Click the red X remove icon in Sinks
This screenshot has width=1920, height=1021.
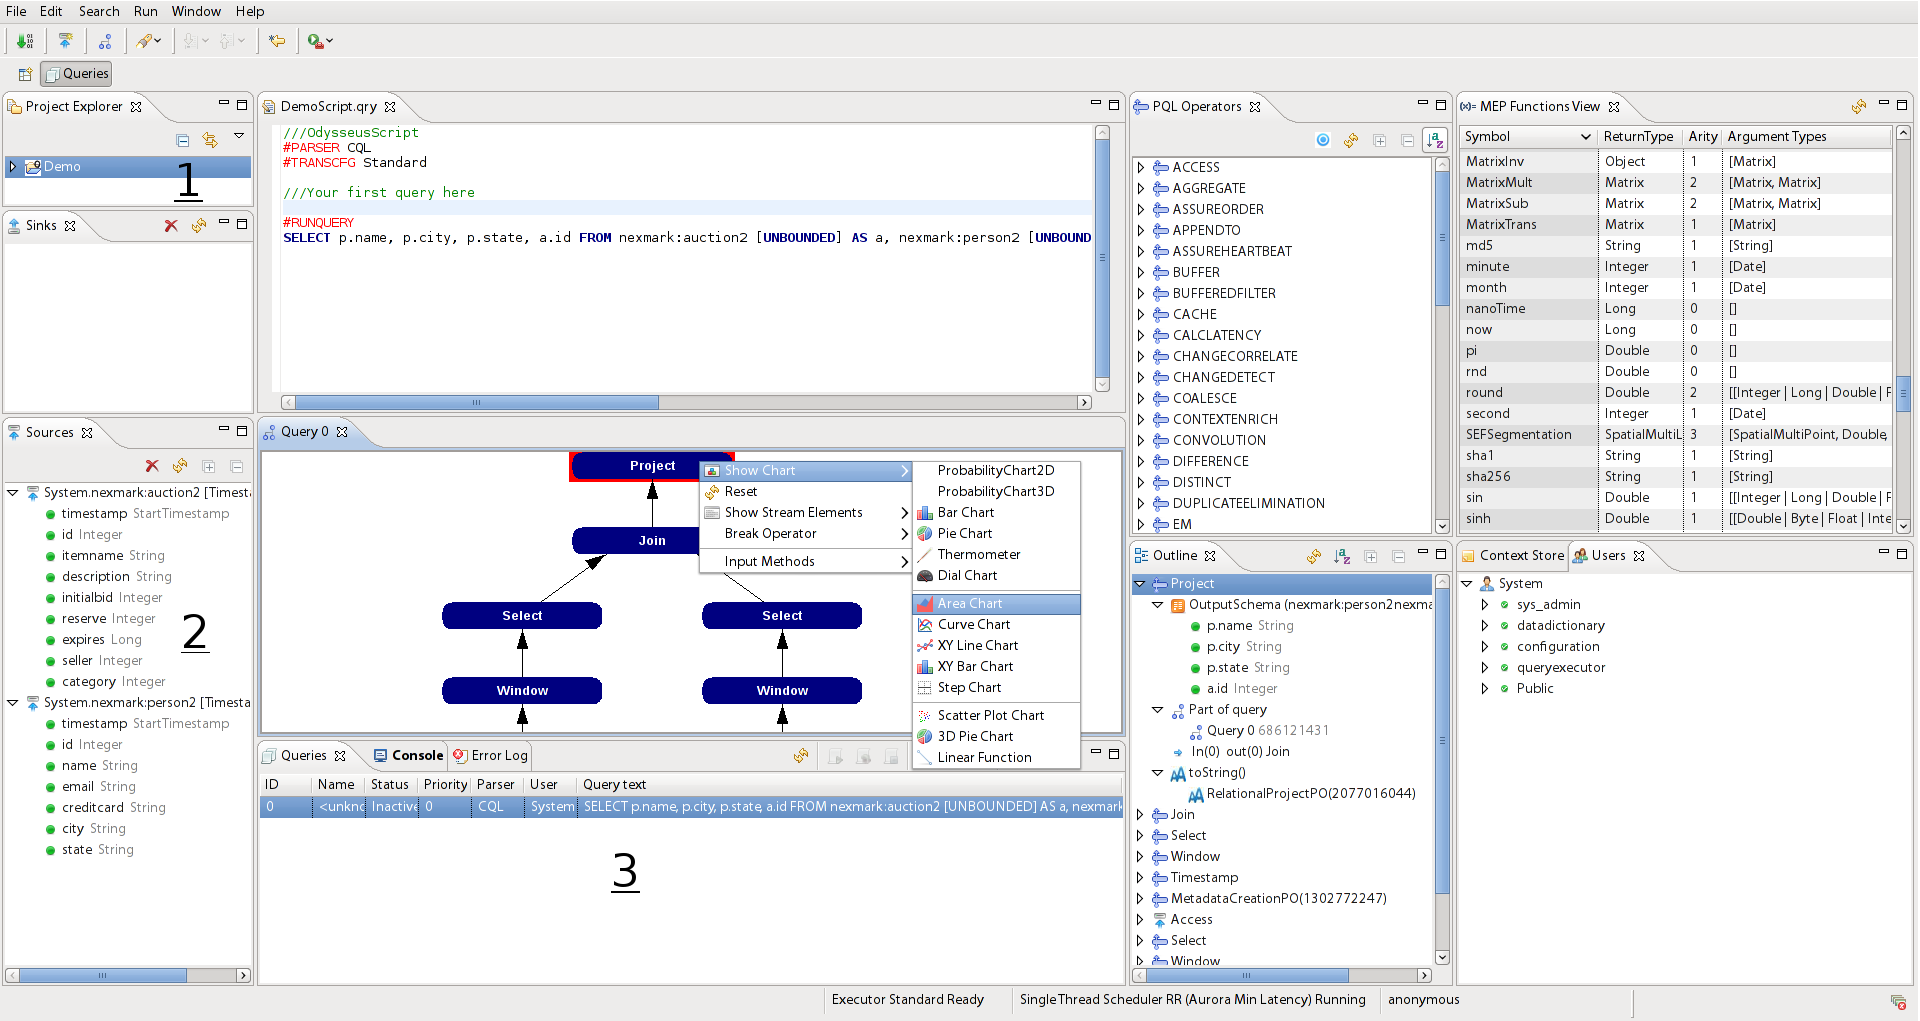point(171,226)
